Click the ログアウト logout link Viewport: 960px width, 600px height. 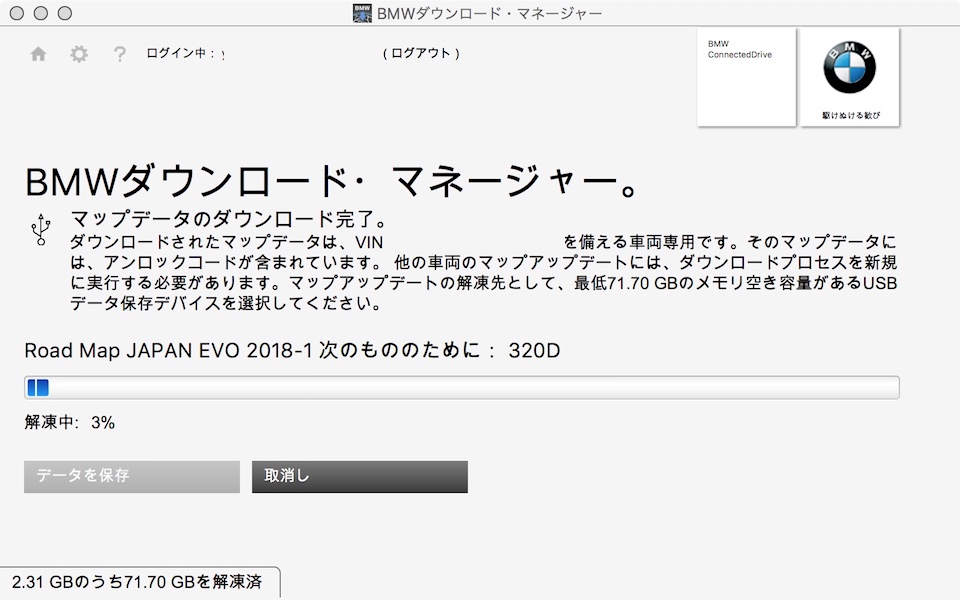pos(421,53)
